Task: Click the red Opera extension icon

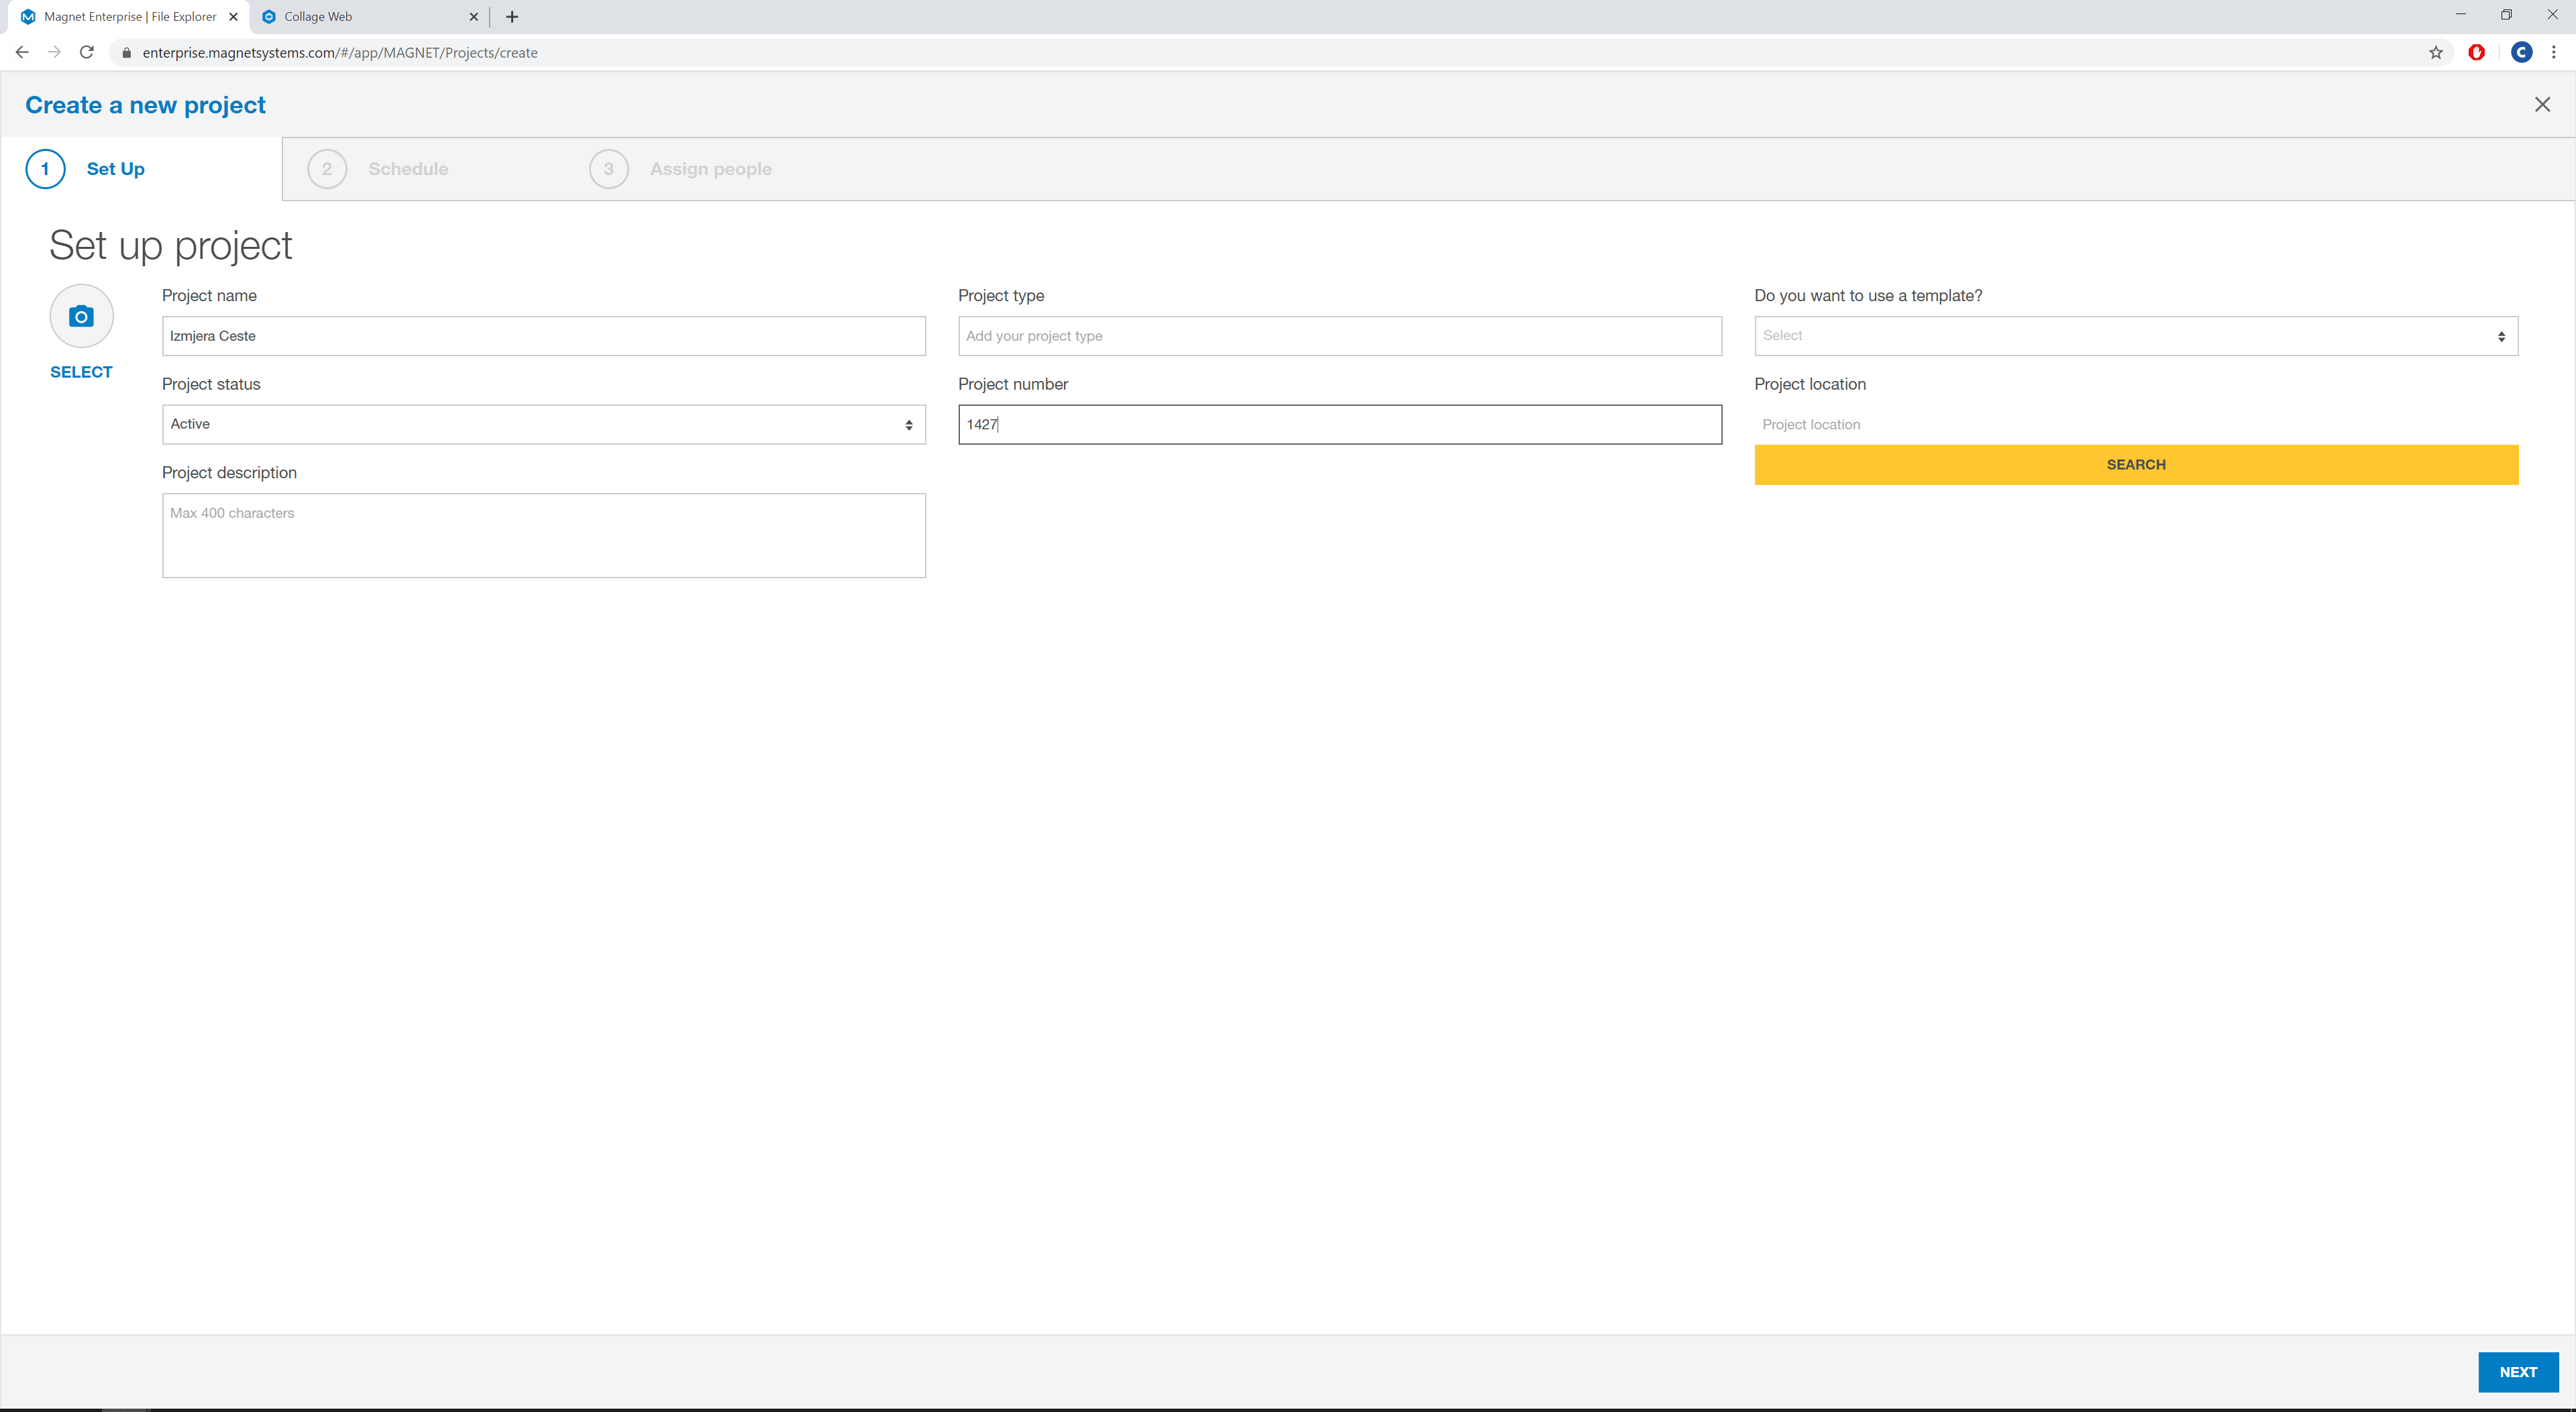Action: pos(2477,52)
